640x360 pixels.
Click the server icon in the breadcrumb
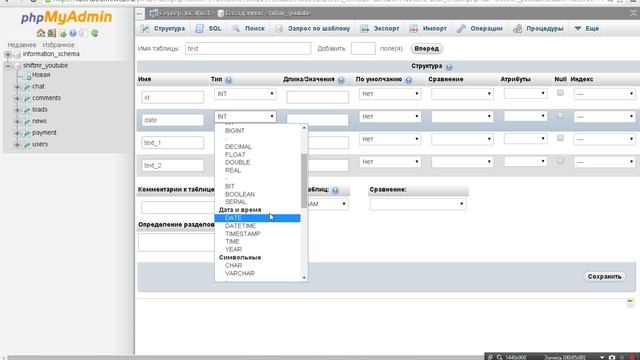154,13
